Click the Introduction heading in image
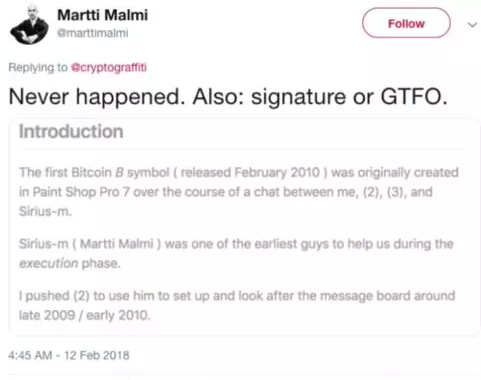 (x=71, y=131)
